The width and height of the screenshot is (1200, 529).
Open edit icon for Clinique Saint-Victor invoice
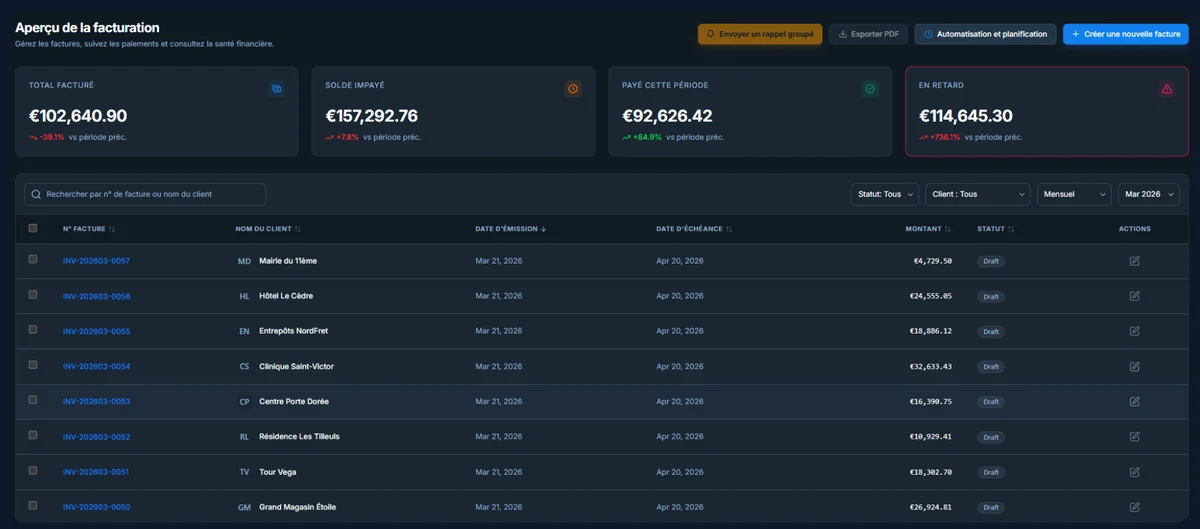[1134, 366]
